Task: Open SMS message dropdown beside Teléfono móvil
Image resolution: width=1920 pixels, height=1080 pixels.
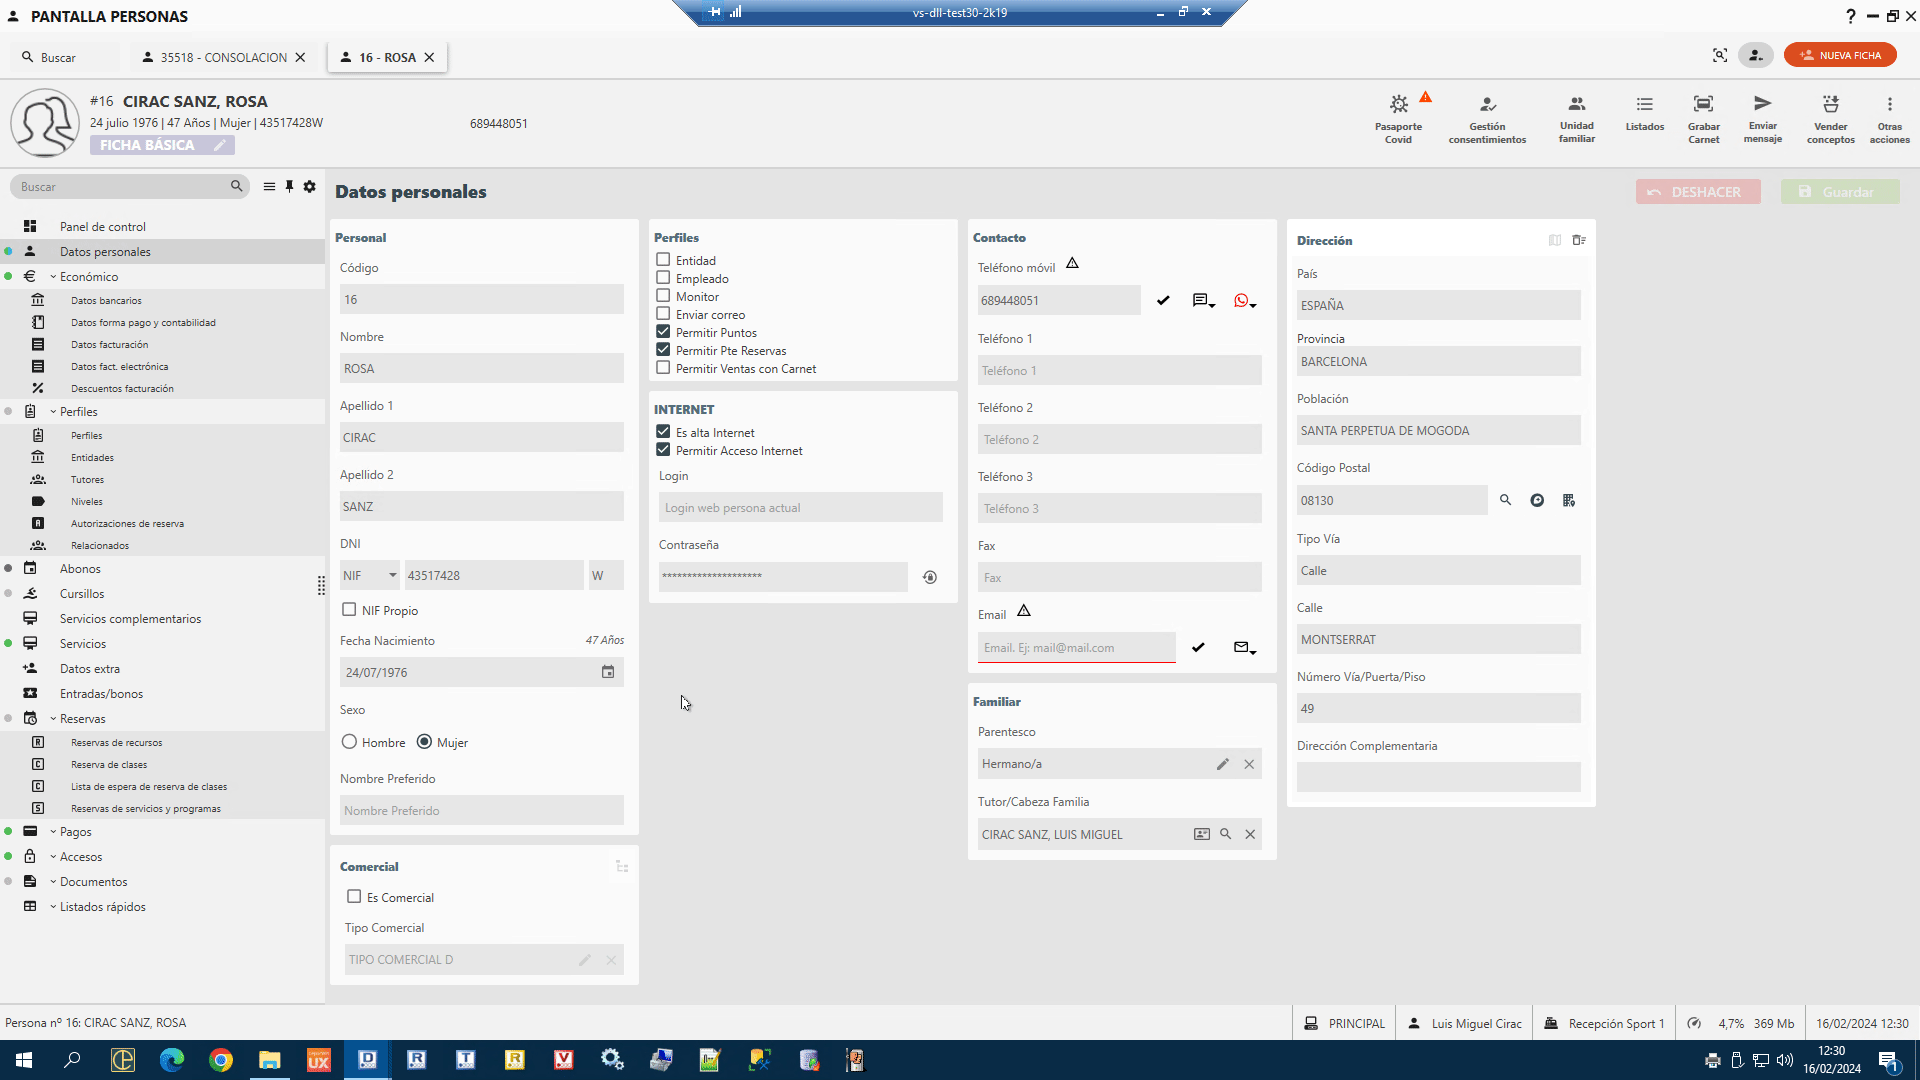Action: click(x=1203, y=301)
